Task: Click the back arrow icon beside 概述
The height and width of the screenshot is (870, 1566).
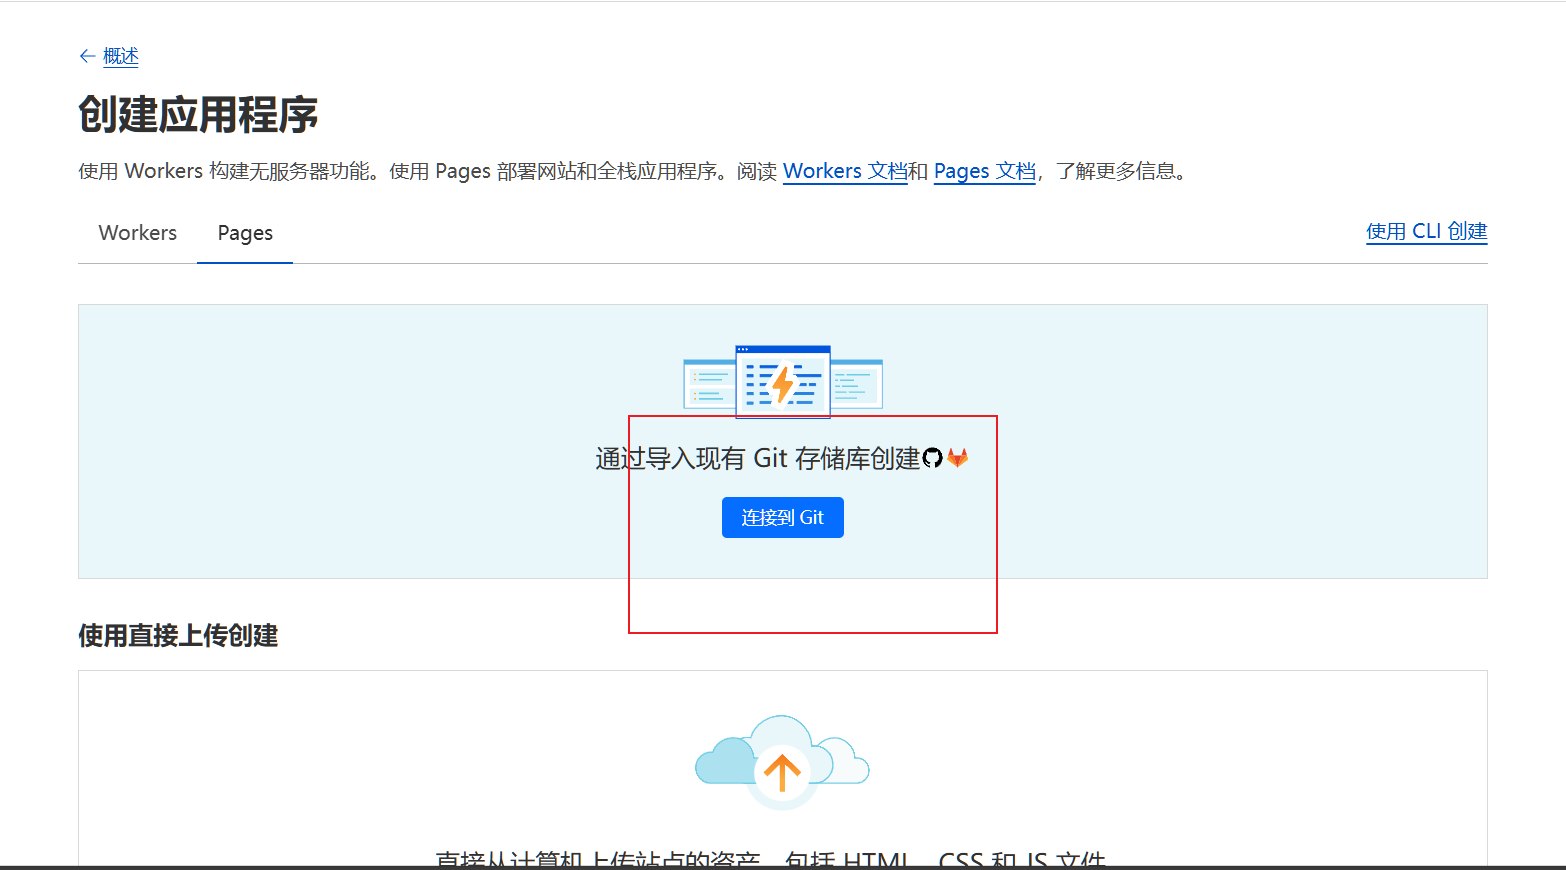Action: click(87, 56)
